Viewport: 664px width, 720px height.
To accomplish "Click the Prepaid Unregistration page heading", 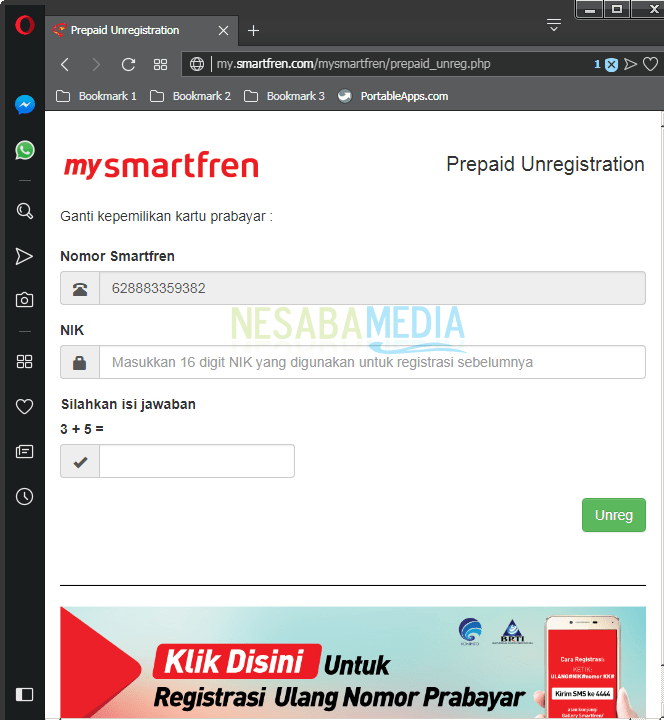I will (x=545, y=164).
